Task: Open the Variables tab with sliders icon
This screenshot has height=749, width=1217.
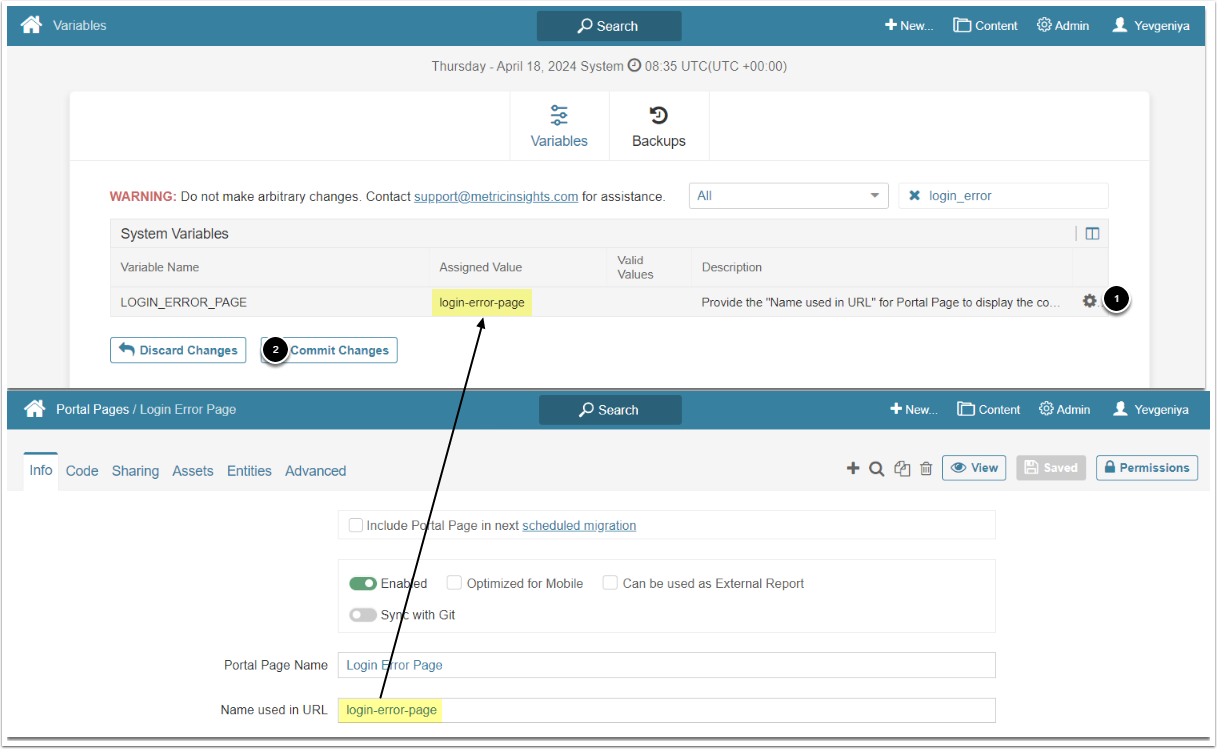Action: [559, 127]
